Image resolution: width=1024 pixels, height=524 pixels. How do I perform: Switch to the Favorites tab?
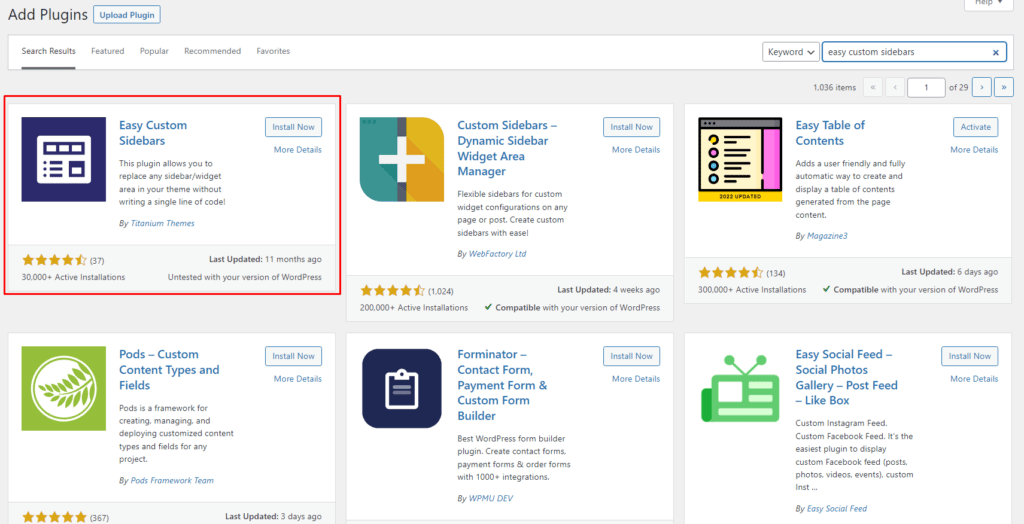273,51
